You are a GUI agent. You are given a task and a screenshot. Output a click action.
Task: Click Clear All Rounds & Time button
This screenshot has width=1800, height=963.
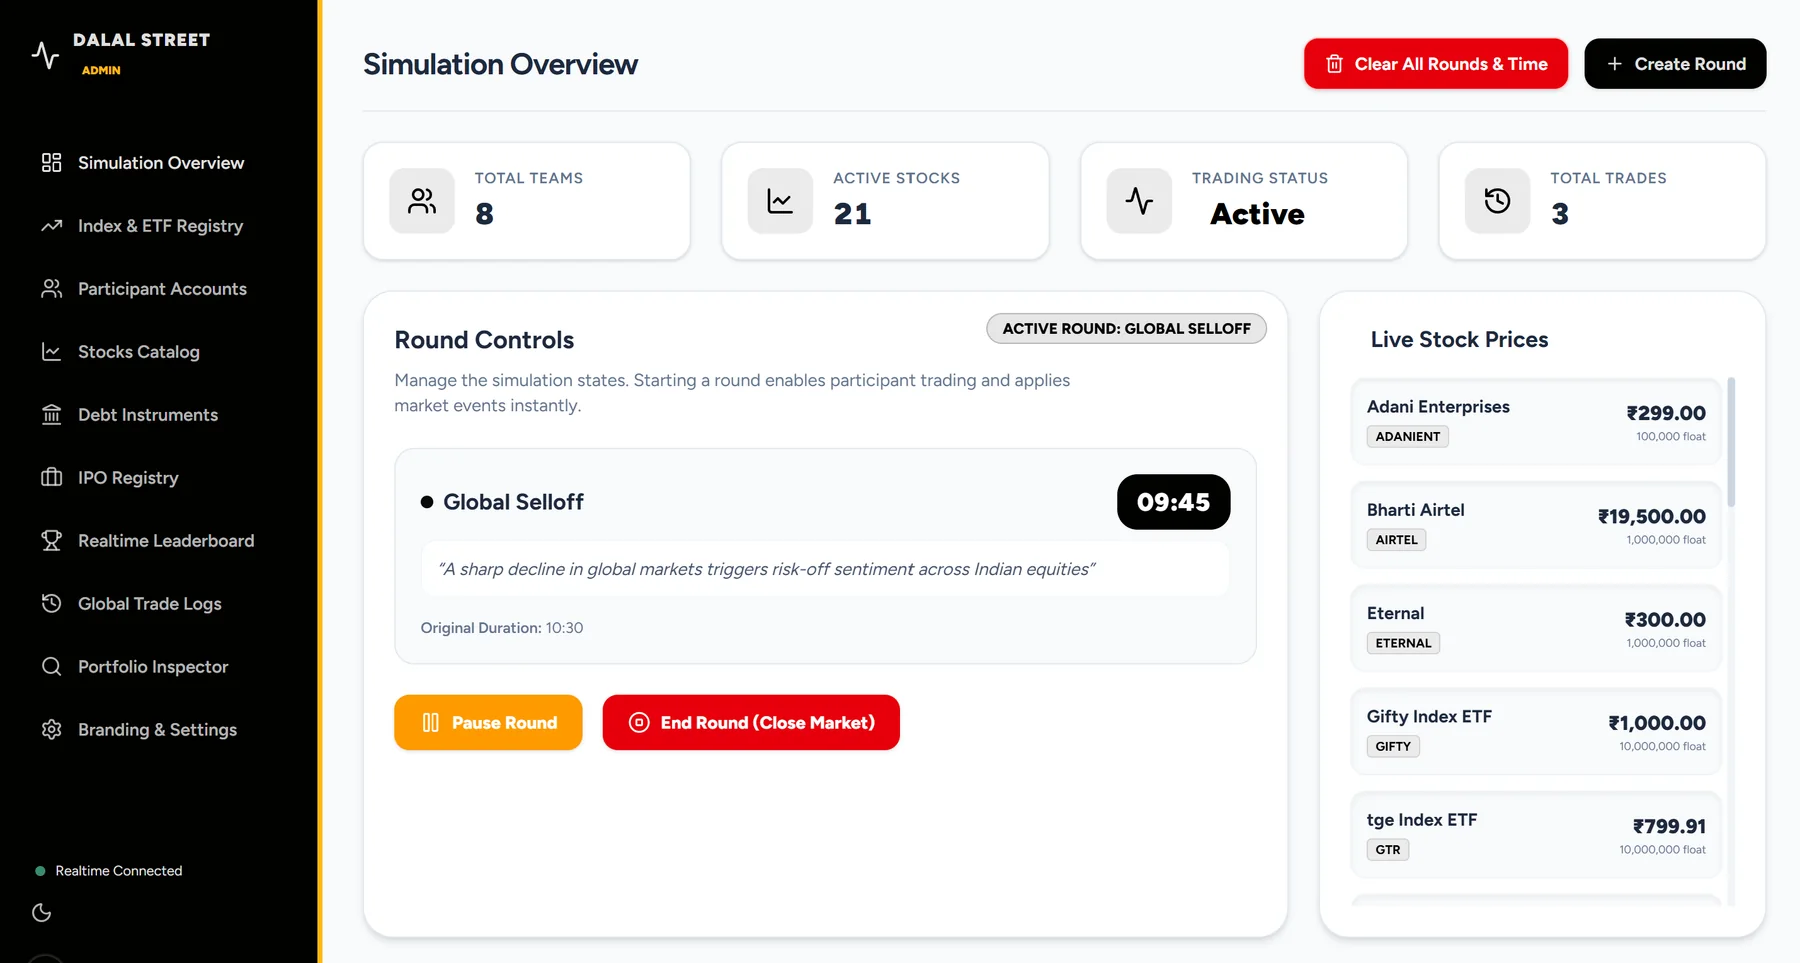(x=1435, y=64)
